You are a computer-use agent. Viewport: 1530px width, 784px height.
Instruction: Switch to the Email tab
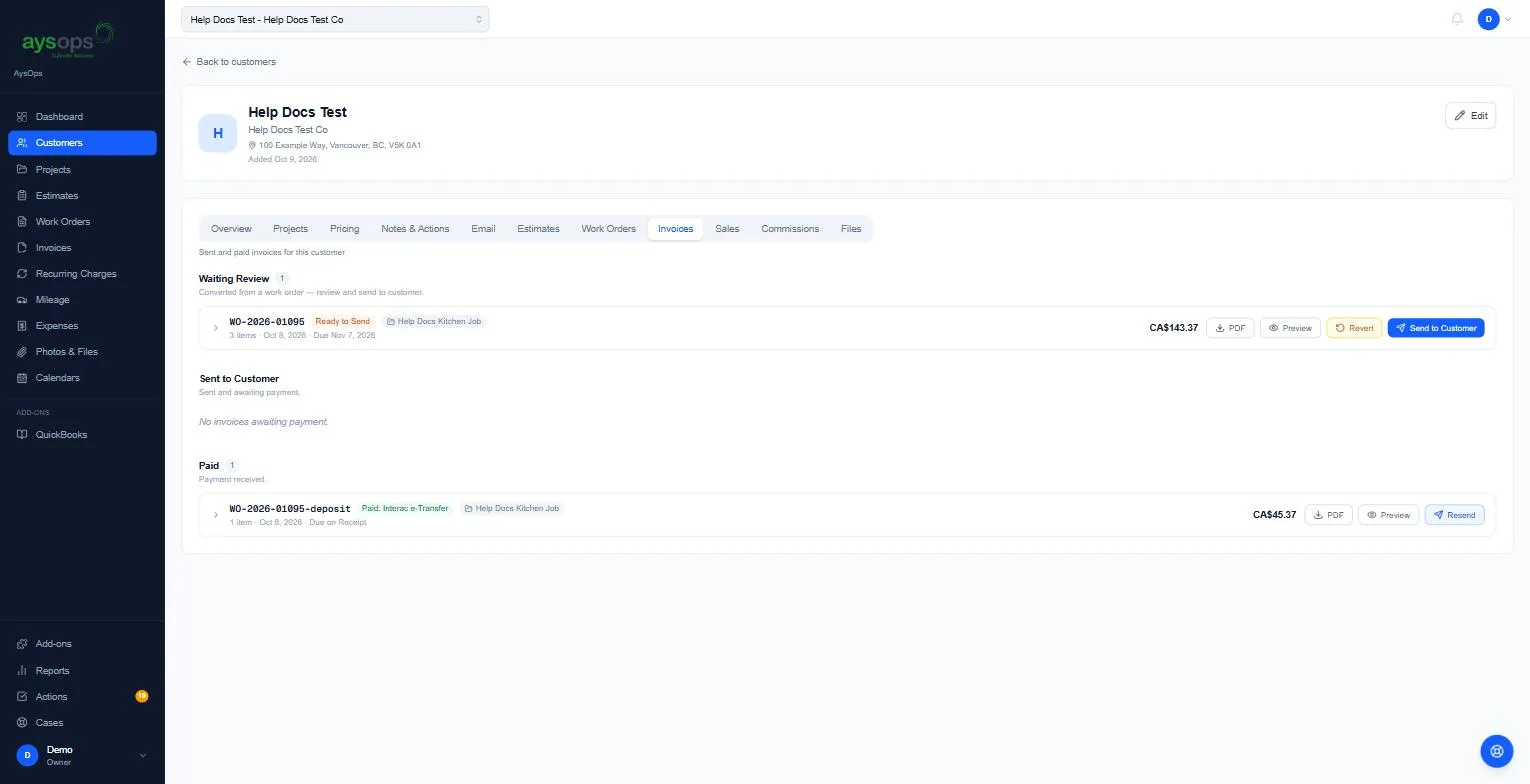click(483, 229)
